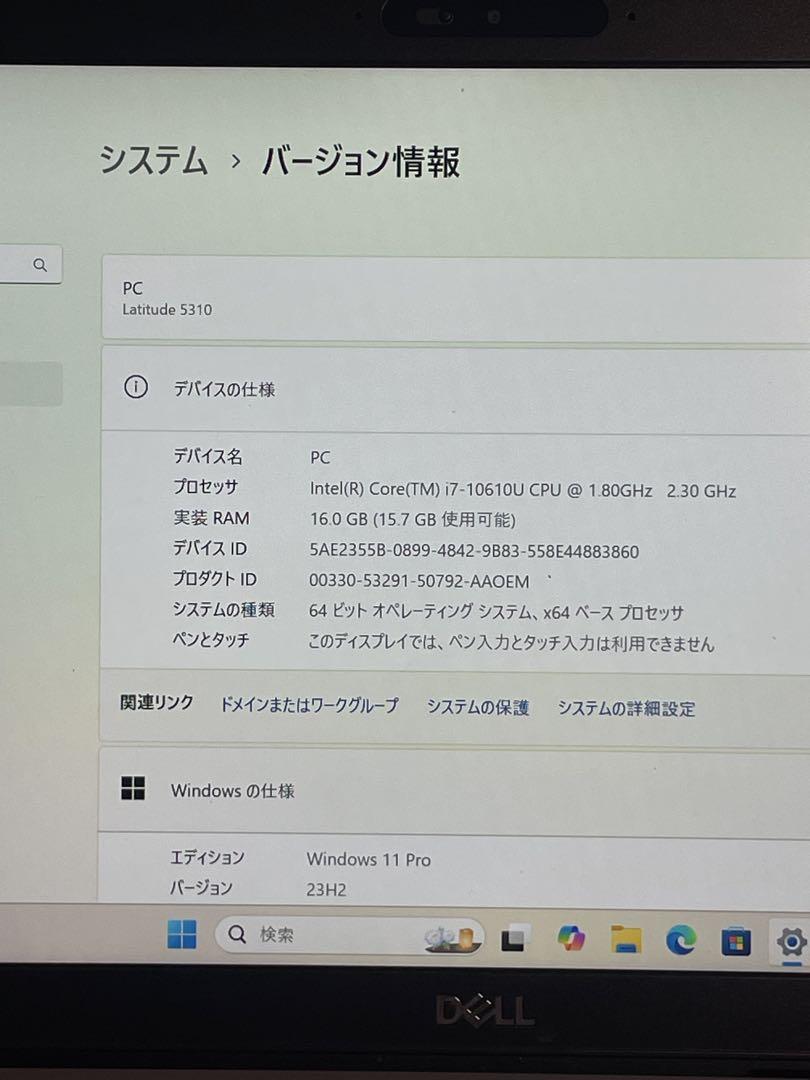Select the 16.0 GB RAM value
Viewport: 810px width, 1080px height.
(x=413, y=519)
